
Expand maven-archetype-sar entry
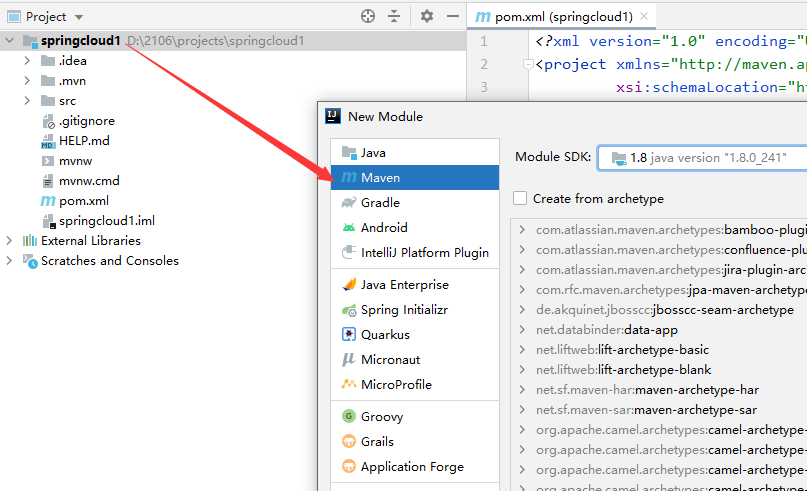522,410
